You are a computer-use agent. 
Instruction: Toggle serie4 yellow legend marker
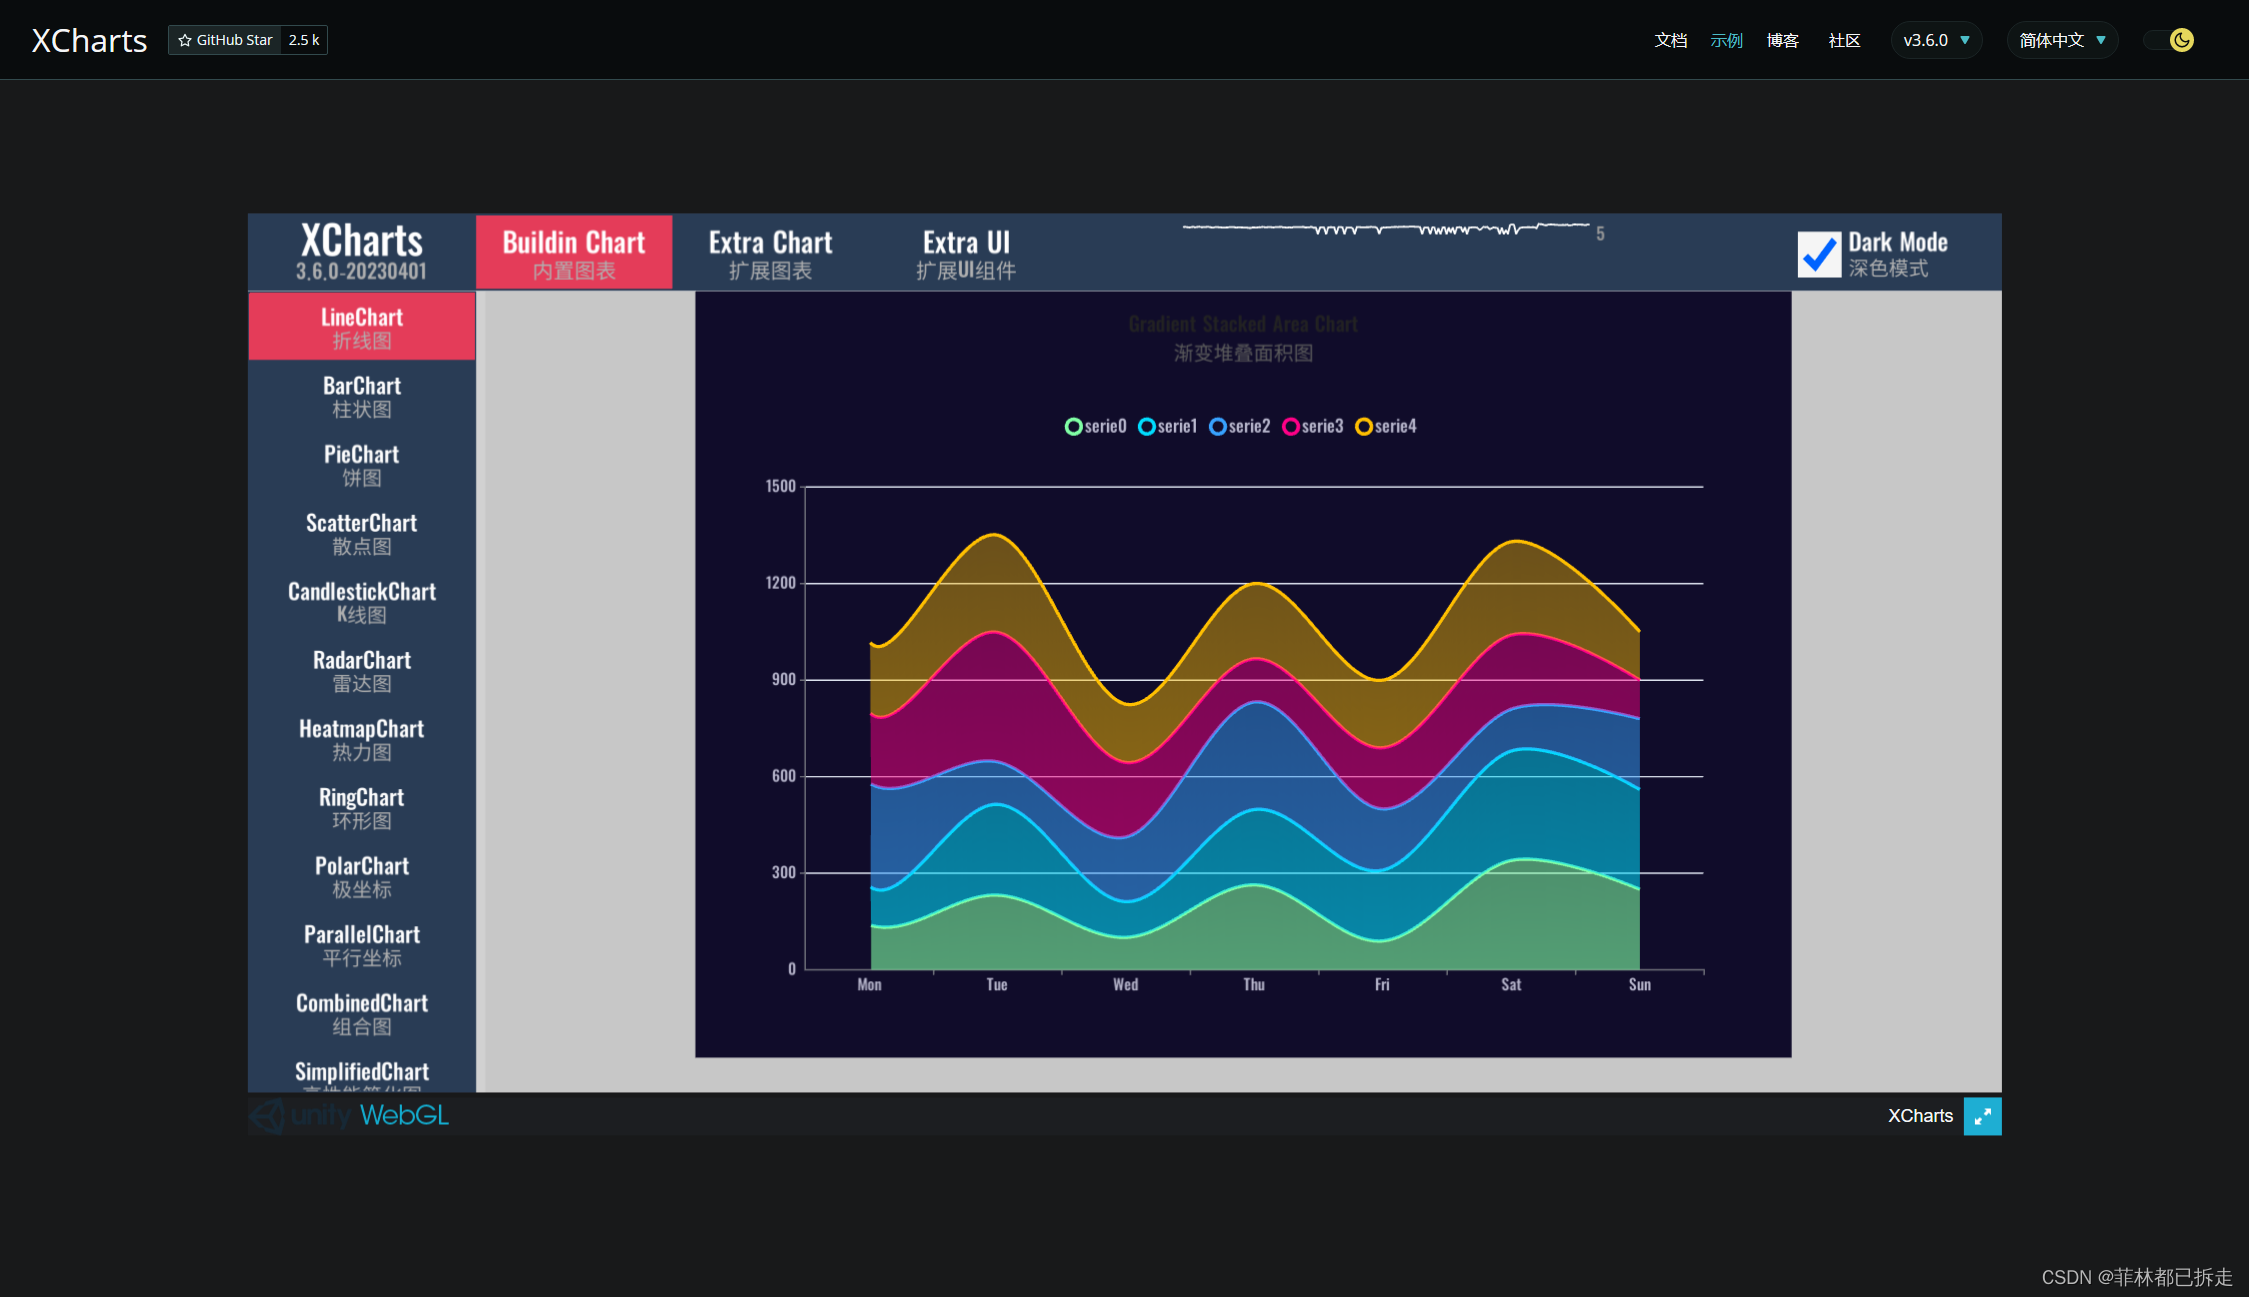pyautogui.click(x=1363, y=427)
